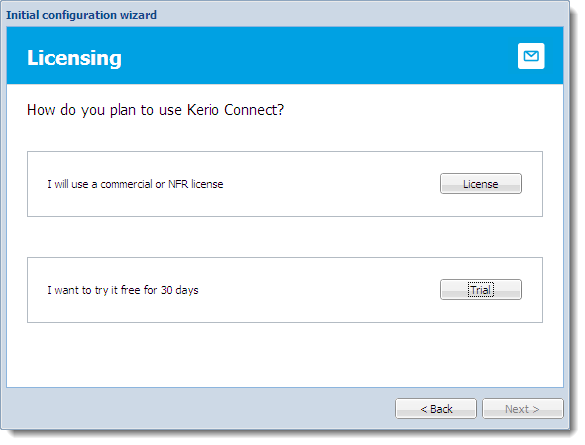Click the Licensing header title
Image resolution: width=585 pixels, height=445 pixels.
(x=74, y=58)
